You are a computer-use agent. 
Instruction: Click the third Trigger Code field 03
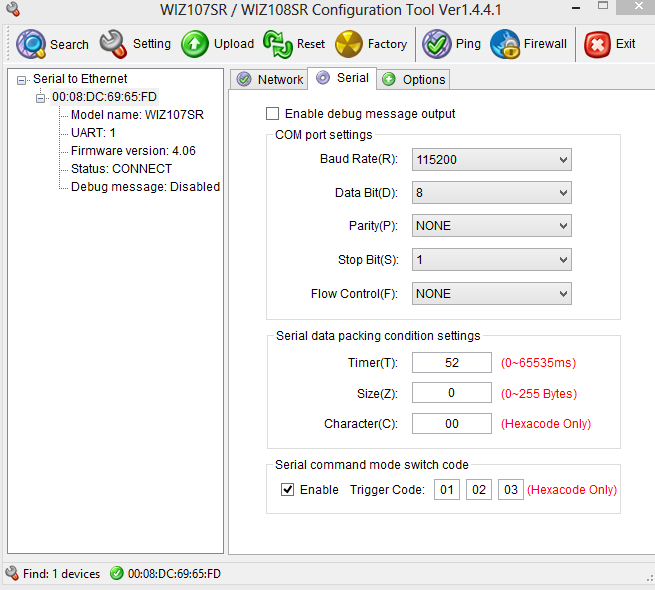tap(510, 489)
